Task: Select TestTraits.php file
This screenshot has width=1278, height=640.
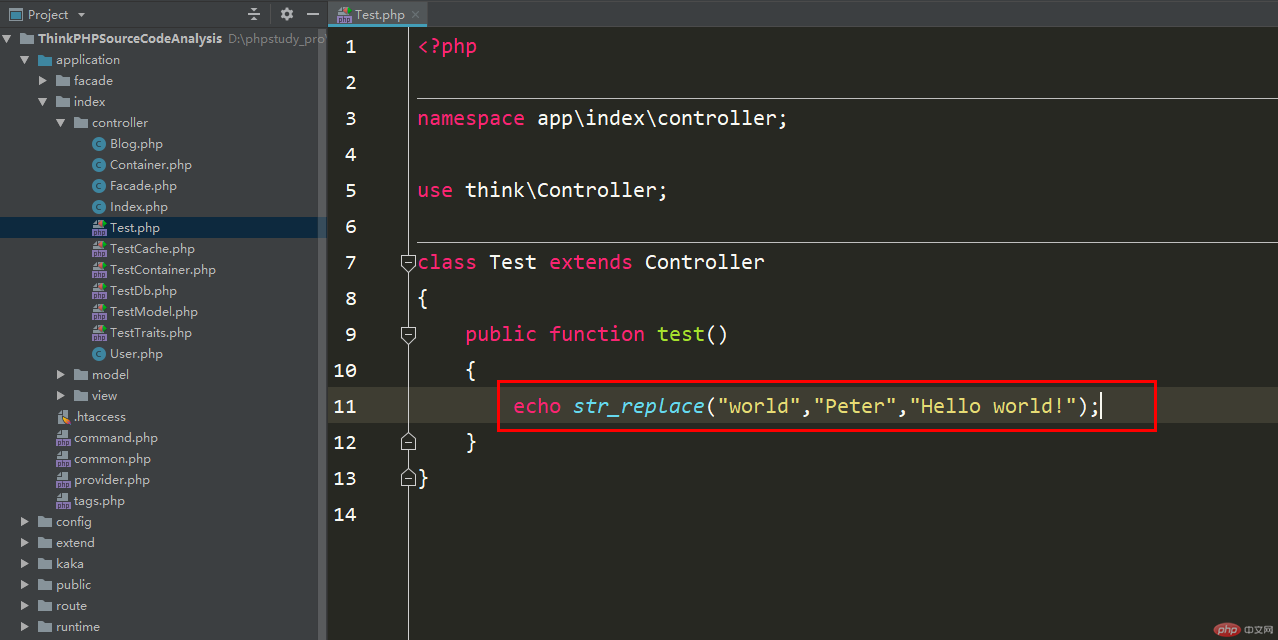Action: 151,332
